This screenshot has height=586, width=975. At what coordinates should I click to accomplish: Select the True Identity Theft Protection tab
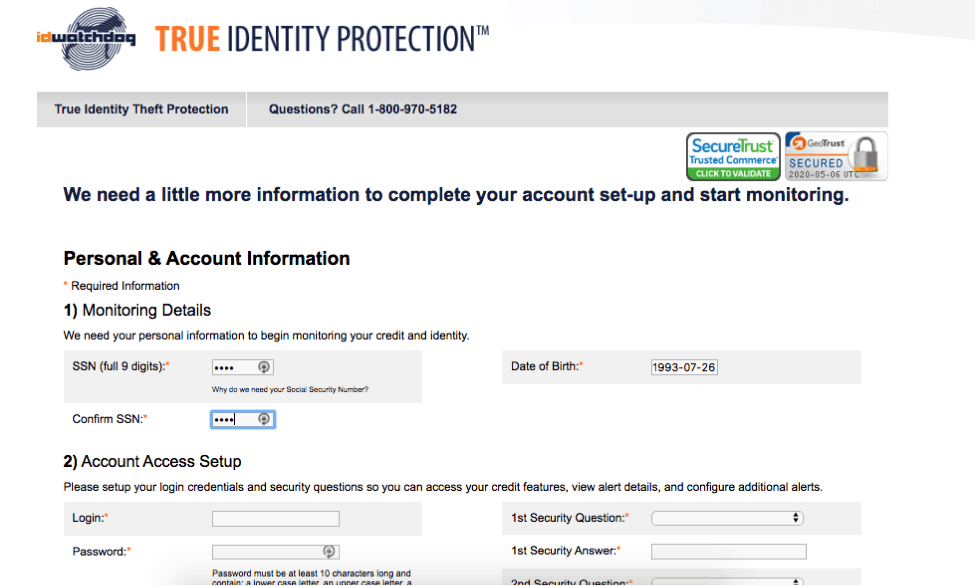click(x=140, y=110)
